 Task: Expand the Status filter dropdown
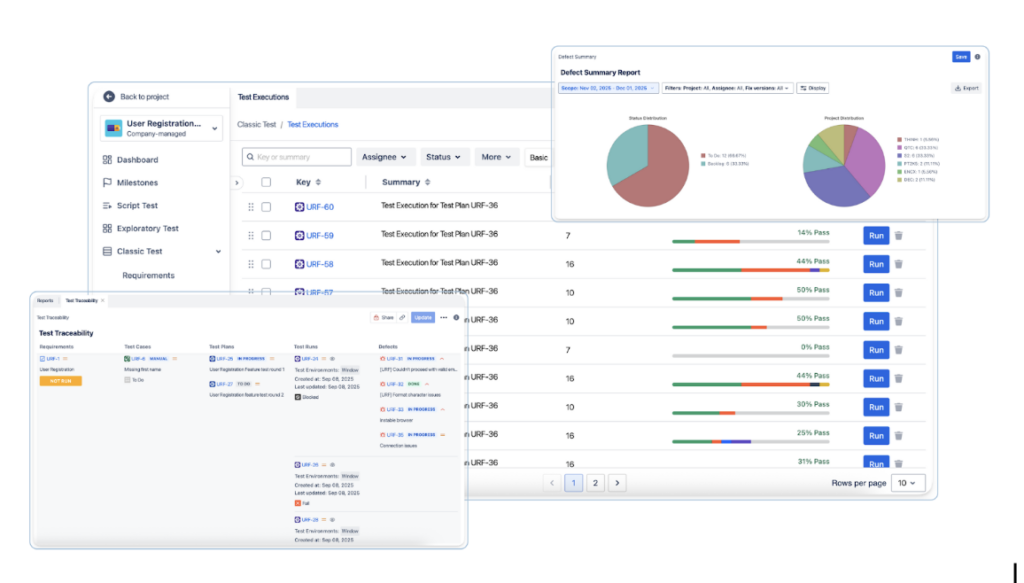443,157
